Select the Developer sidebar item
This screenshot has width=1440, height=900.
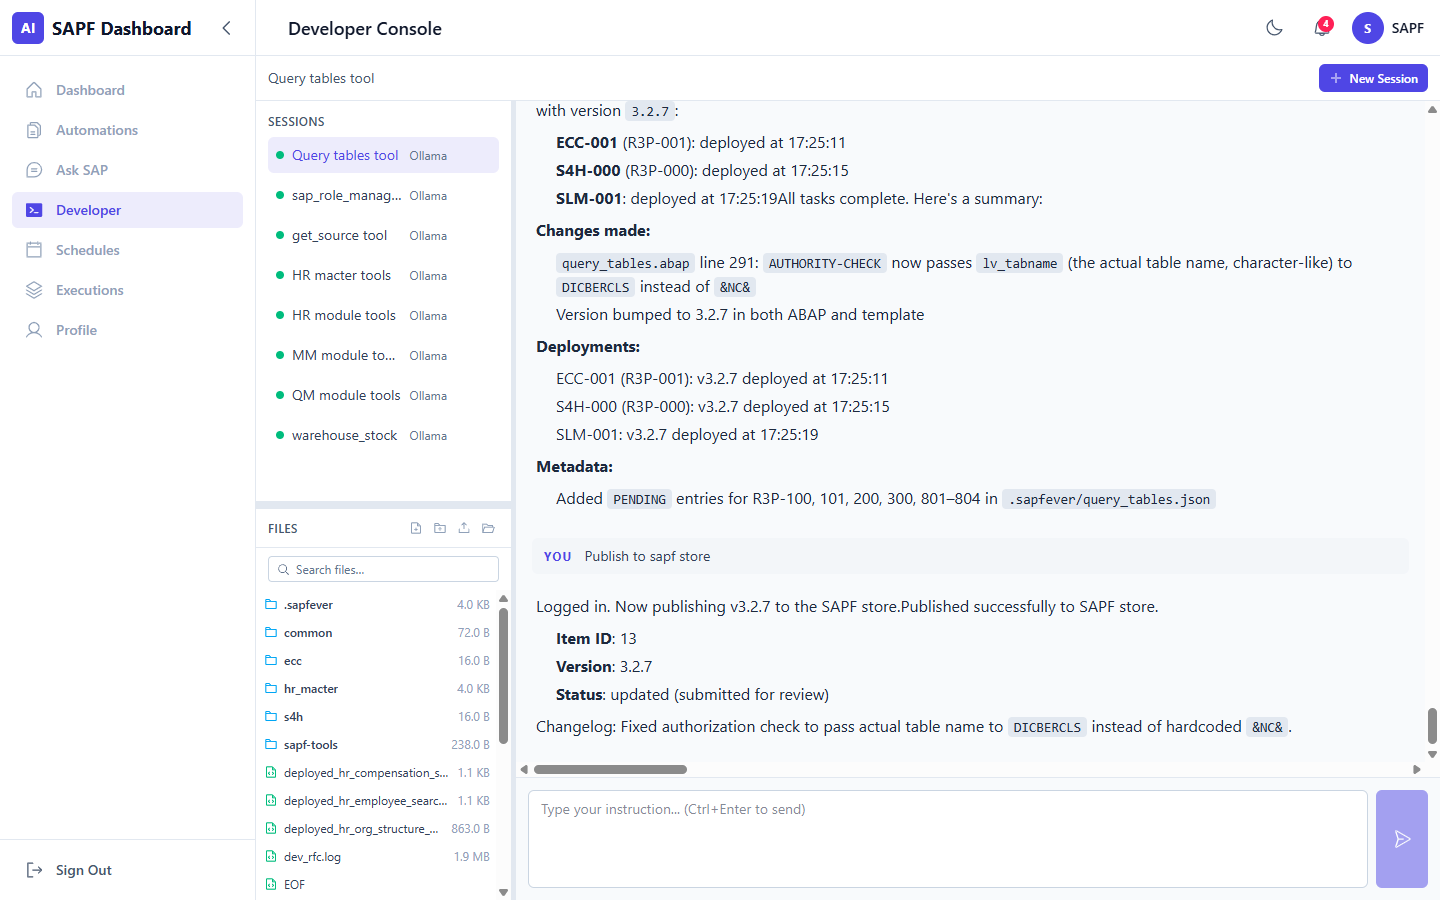click(127, 210)
